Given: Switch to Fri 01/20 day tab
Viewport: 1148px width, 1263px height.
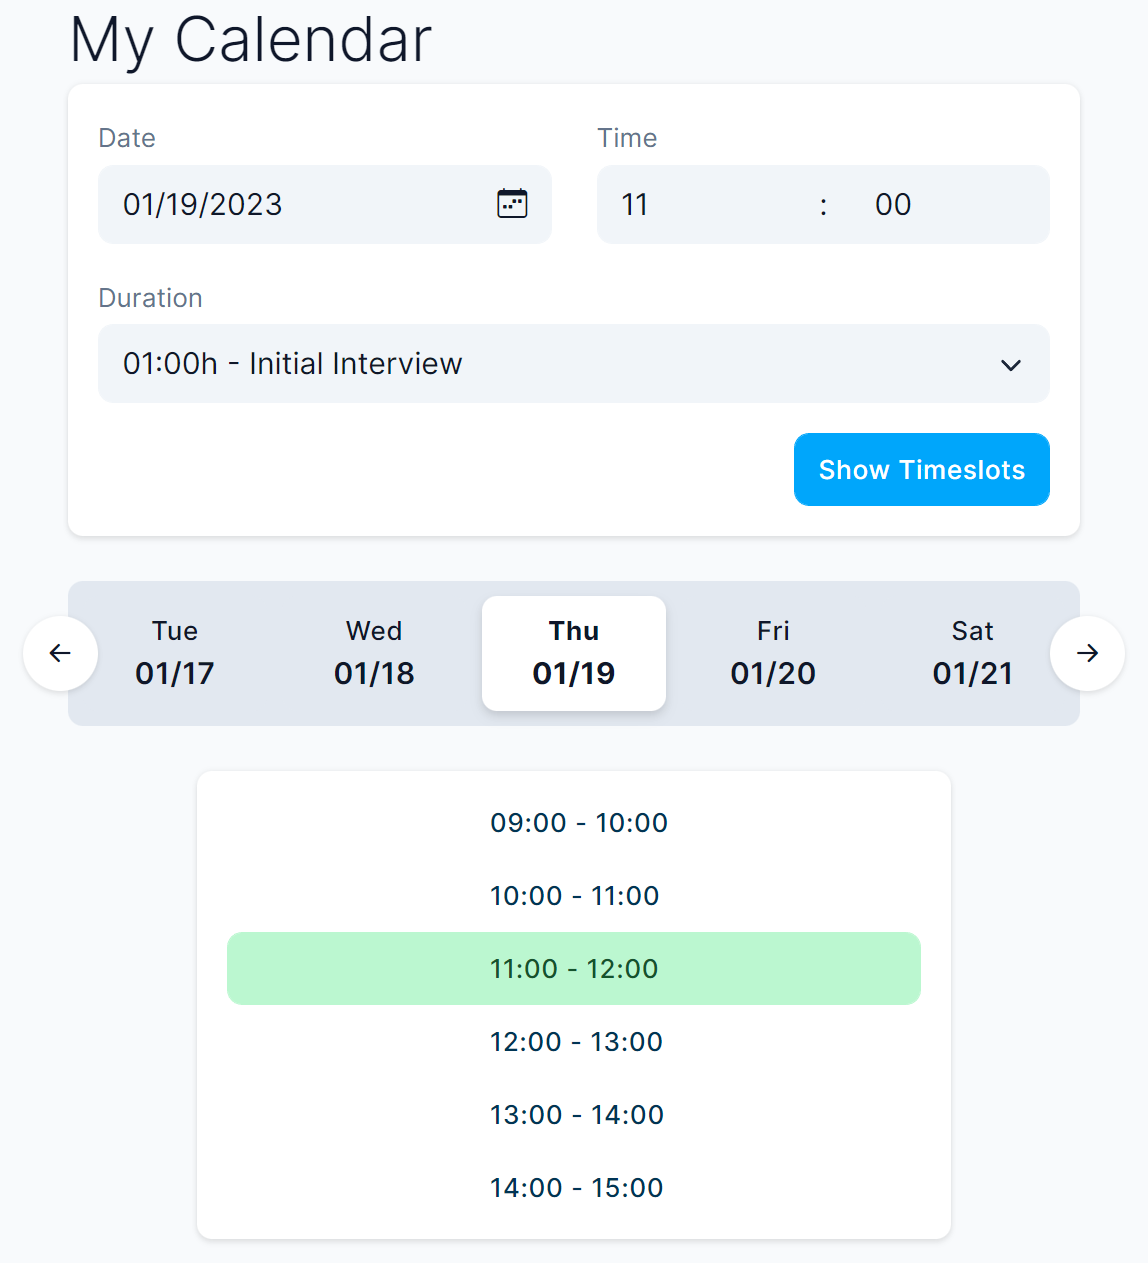Looking at the screenshot, I should [x=773, y=653].
